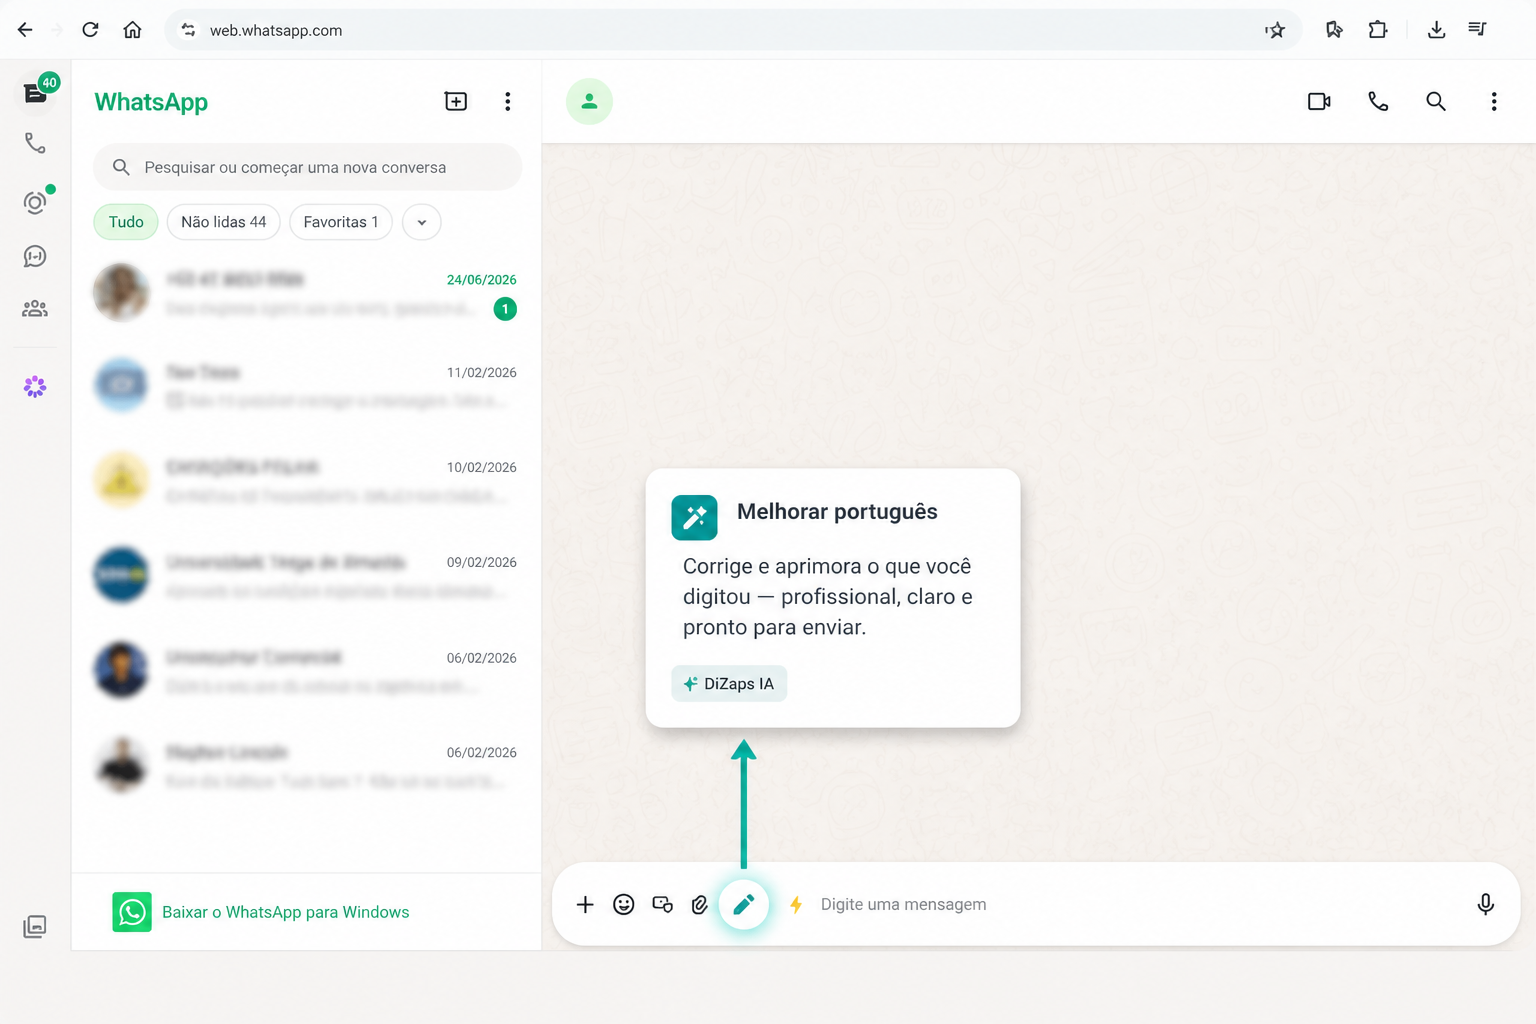Click the search conversations field
The image size is (1536, 1024).
point(307,167)
